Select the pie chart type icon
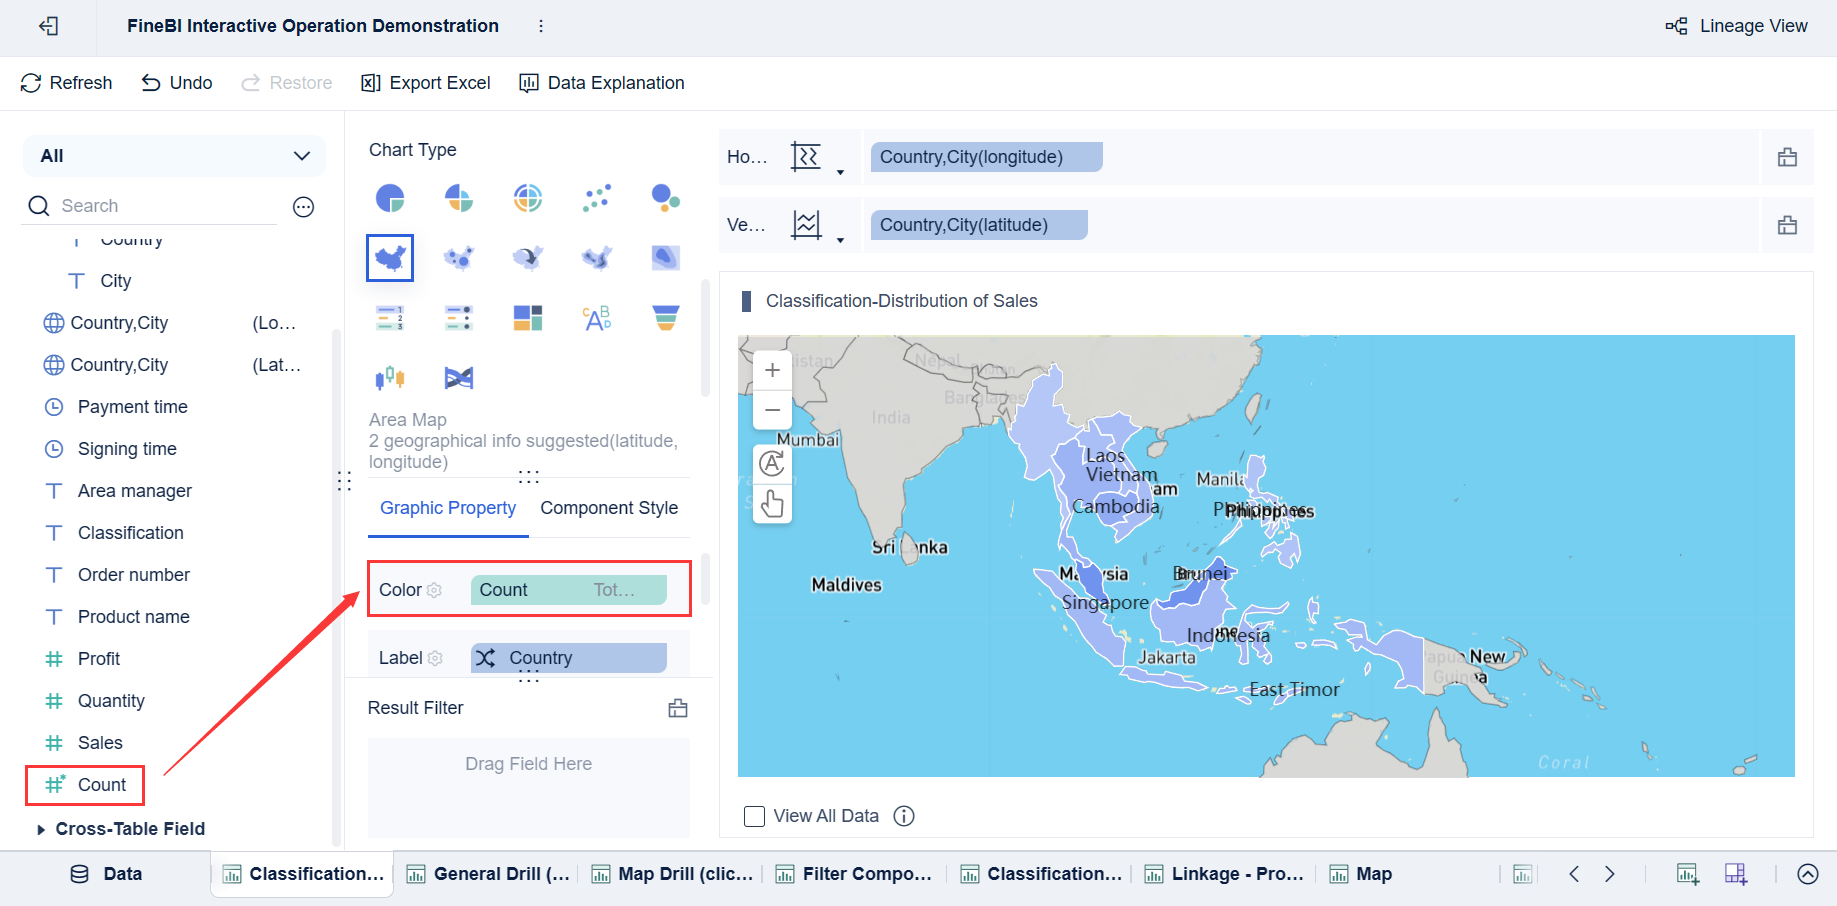Screen dimensions: 1837x906 (x=390, y=198)
